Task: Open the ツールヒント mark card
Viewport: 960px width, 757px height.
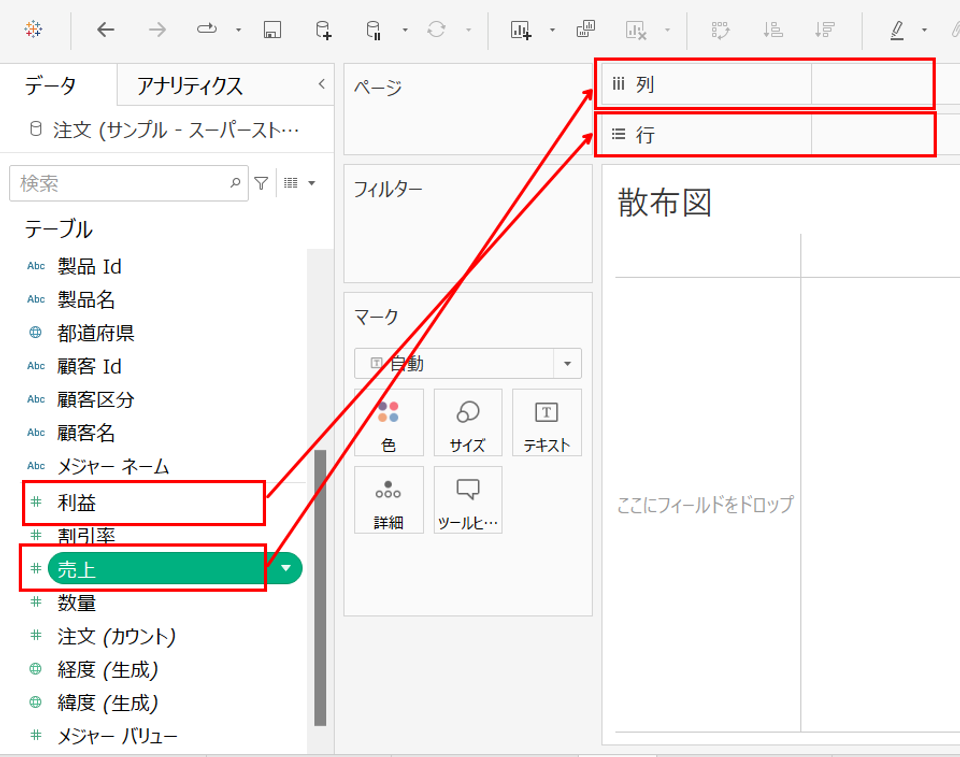Action: 468,500
